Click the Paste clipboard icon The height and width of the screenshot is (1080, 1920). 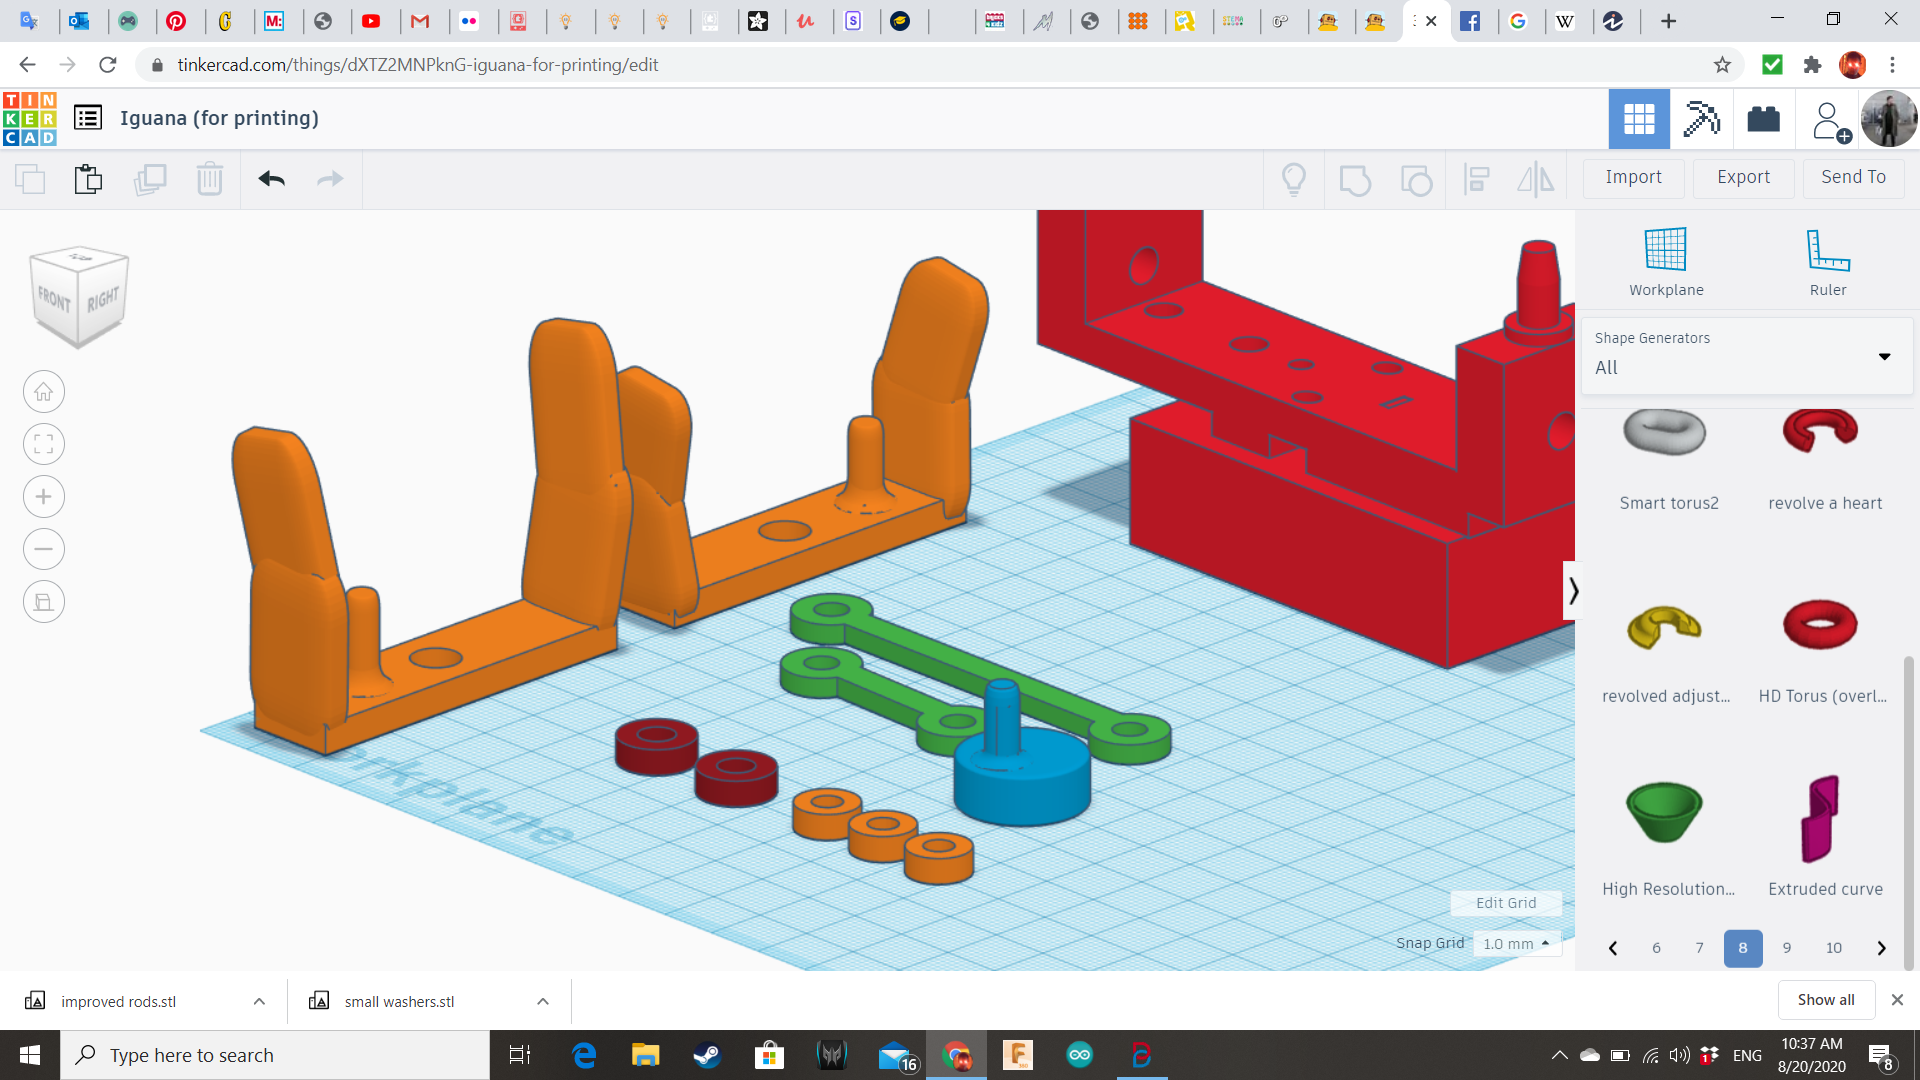[x=88, y=179]
